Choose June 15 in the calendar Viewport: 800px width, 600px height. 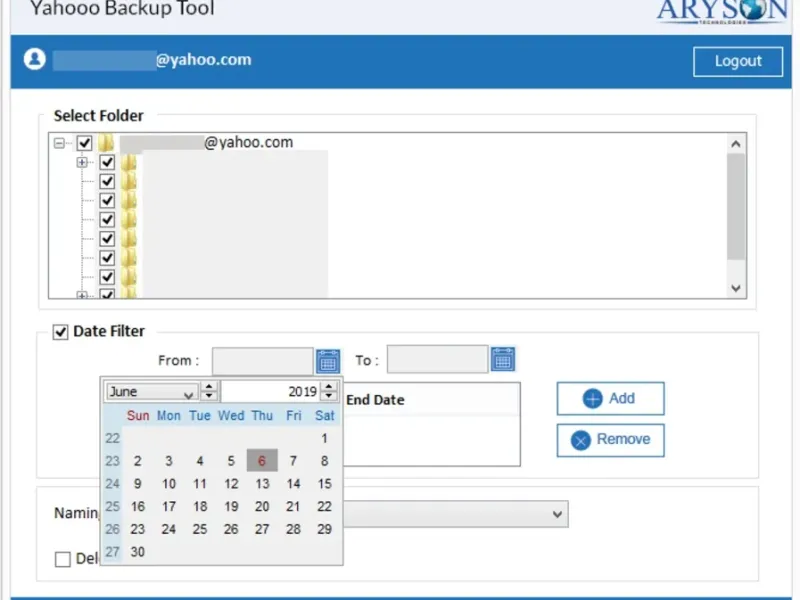[324, 484]
